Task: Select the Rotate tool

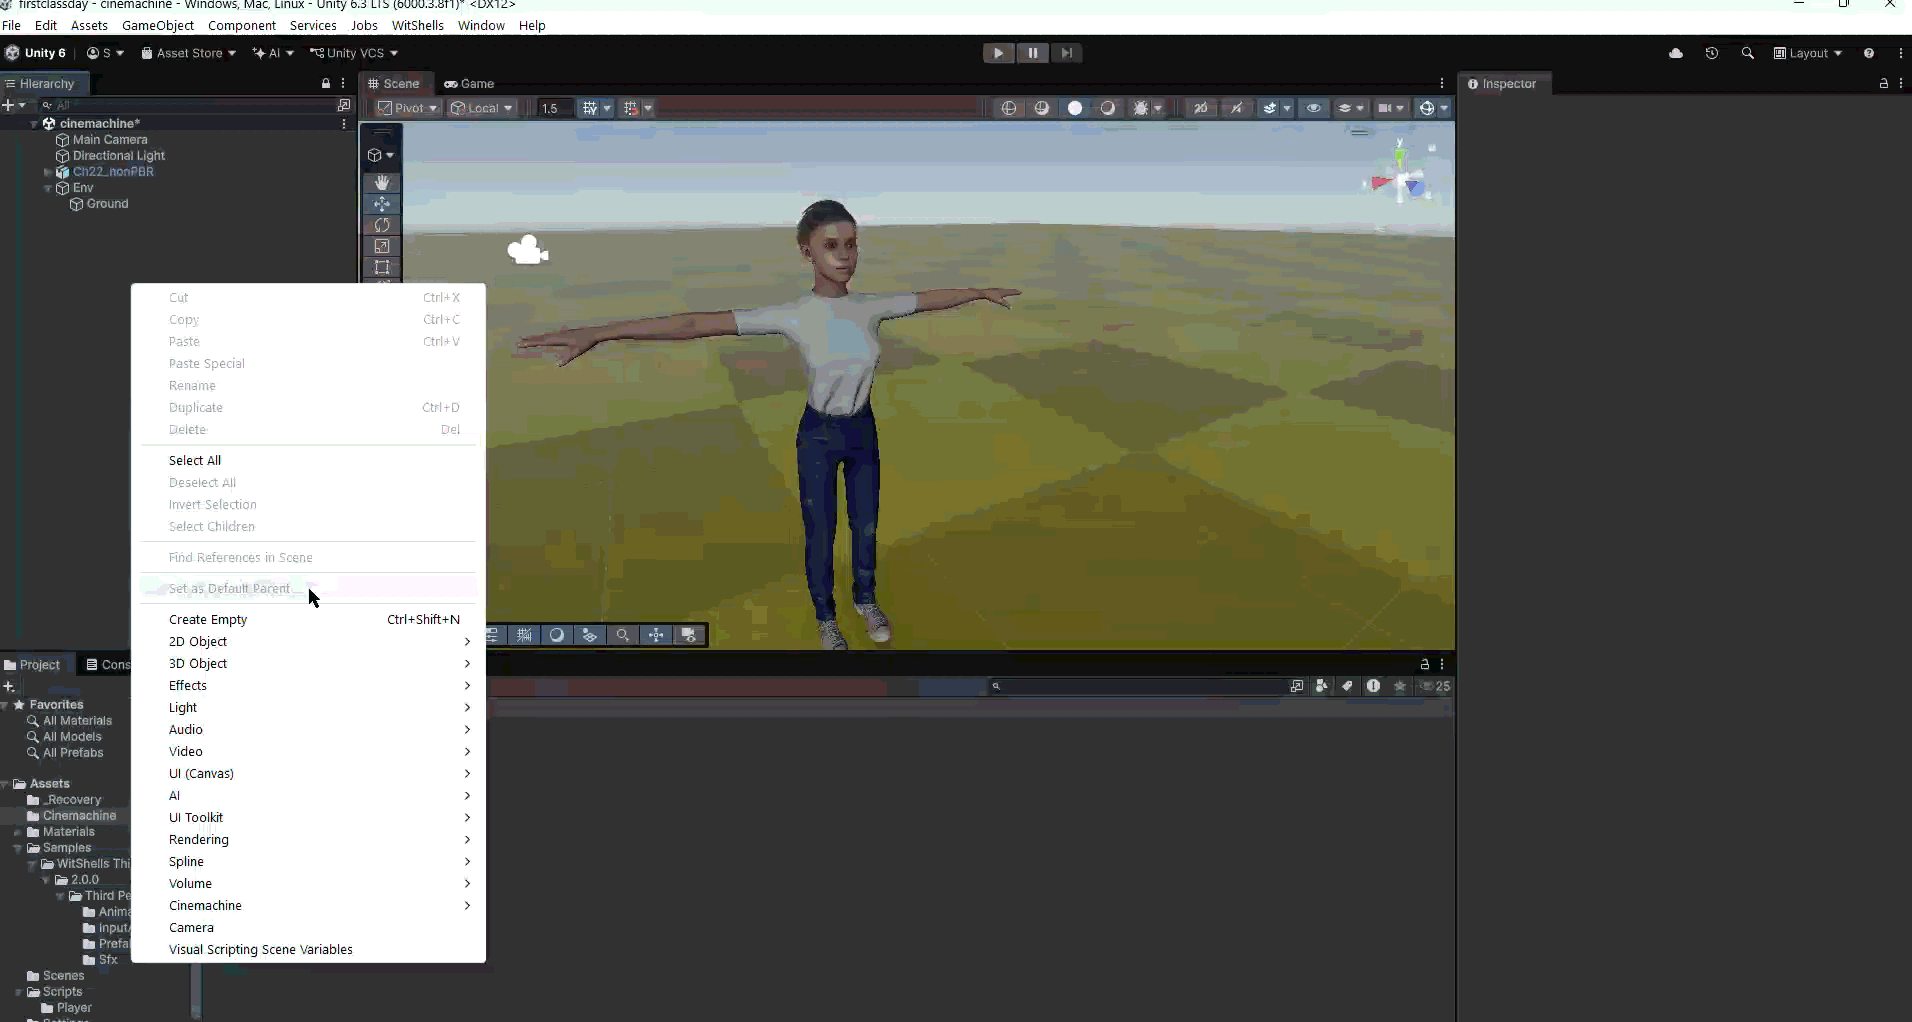Action: 382,225
